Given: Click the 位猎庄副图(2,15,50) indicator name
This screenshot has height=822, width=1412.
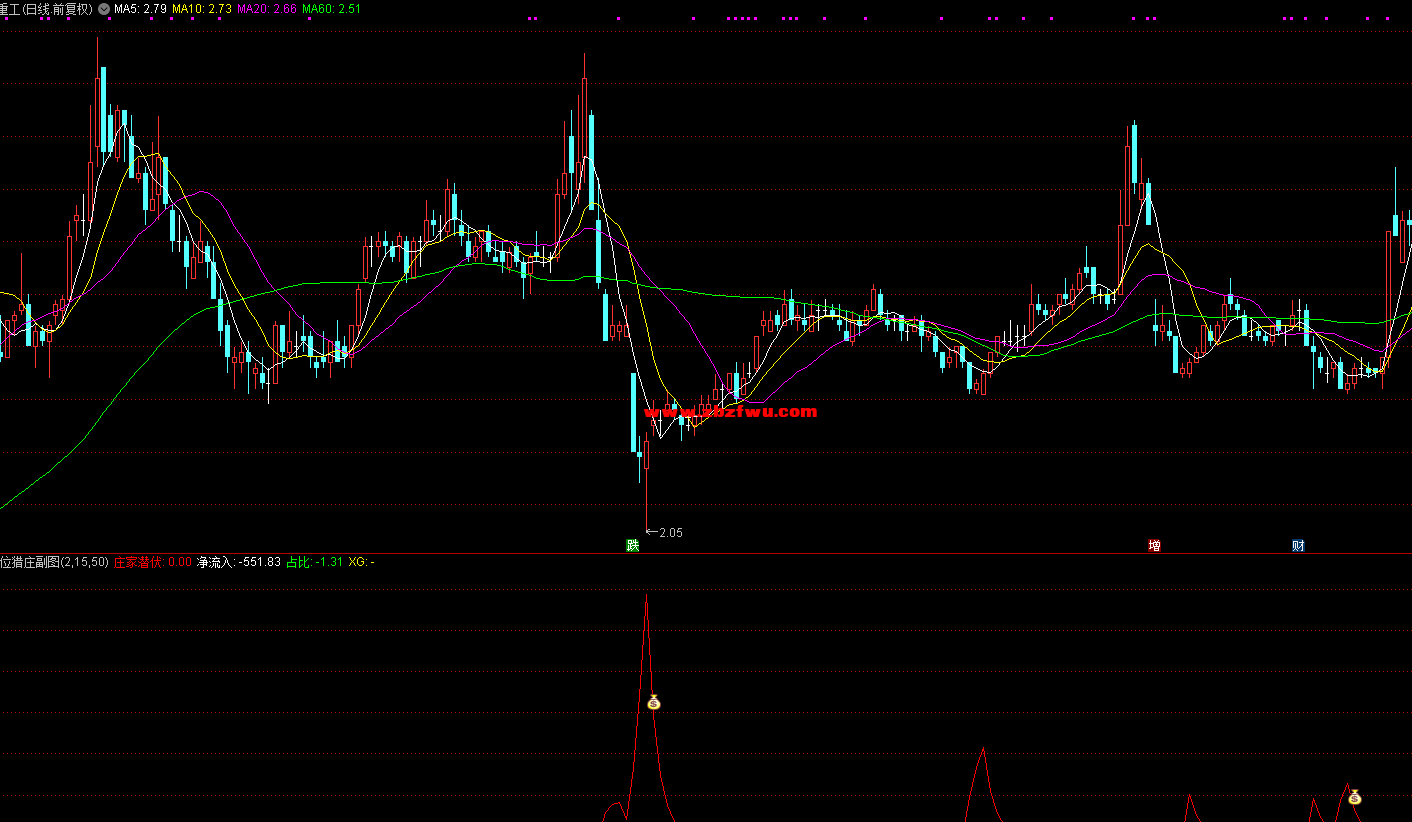Looking at the screenshot, I should [x=54, y=562].
